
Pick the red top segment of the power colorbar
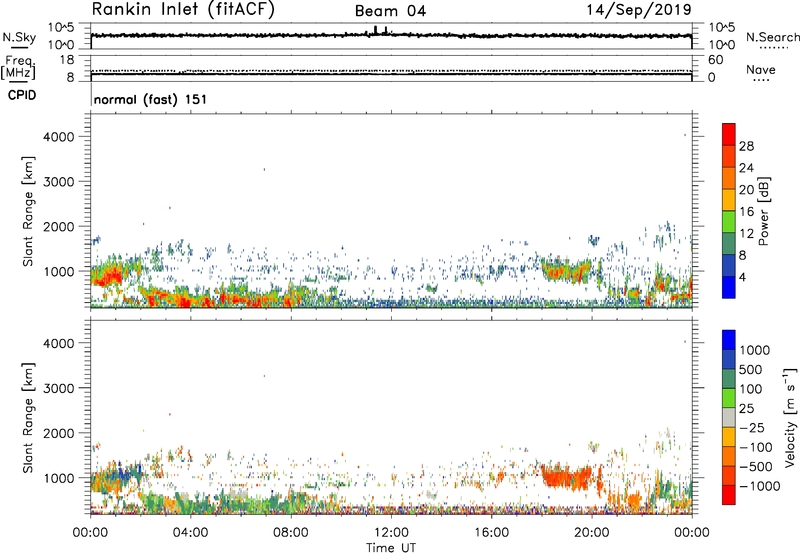[729, 134]
